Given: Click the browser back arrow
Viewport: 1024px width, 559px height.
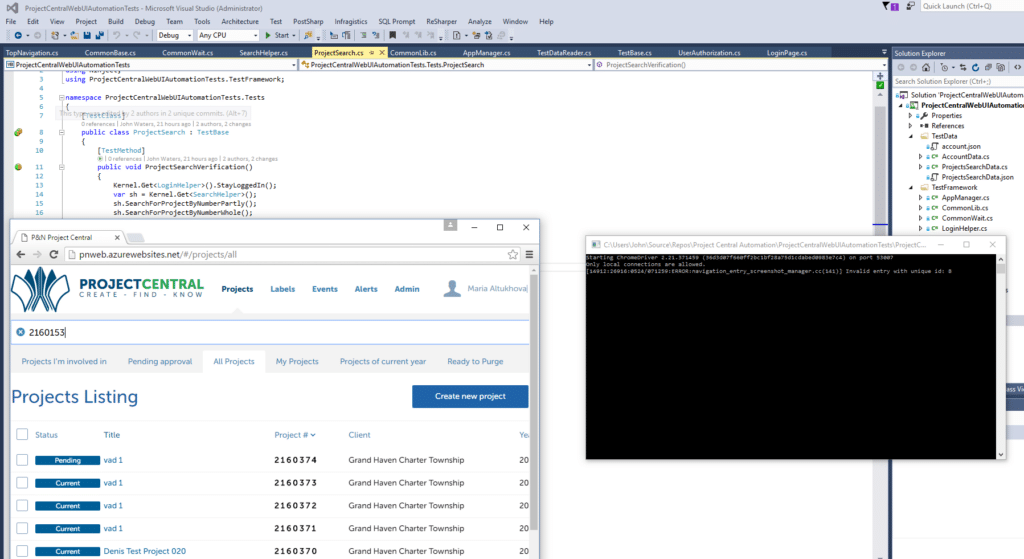Looking at the screenshot, I should (x=21, y=255).
